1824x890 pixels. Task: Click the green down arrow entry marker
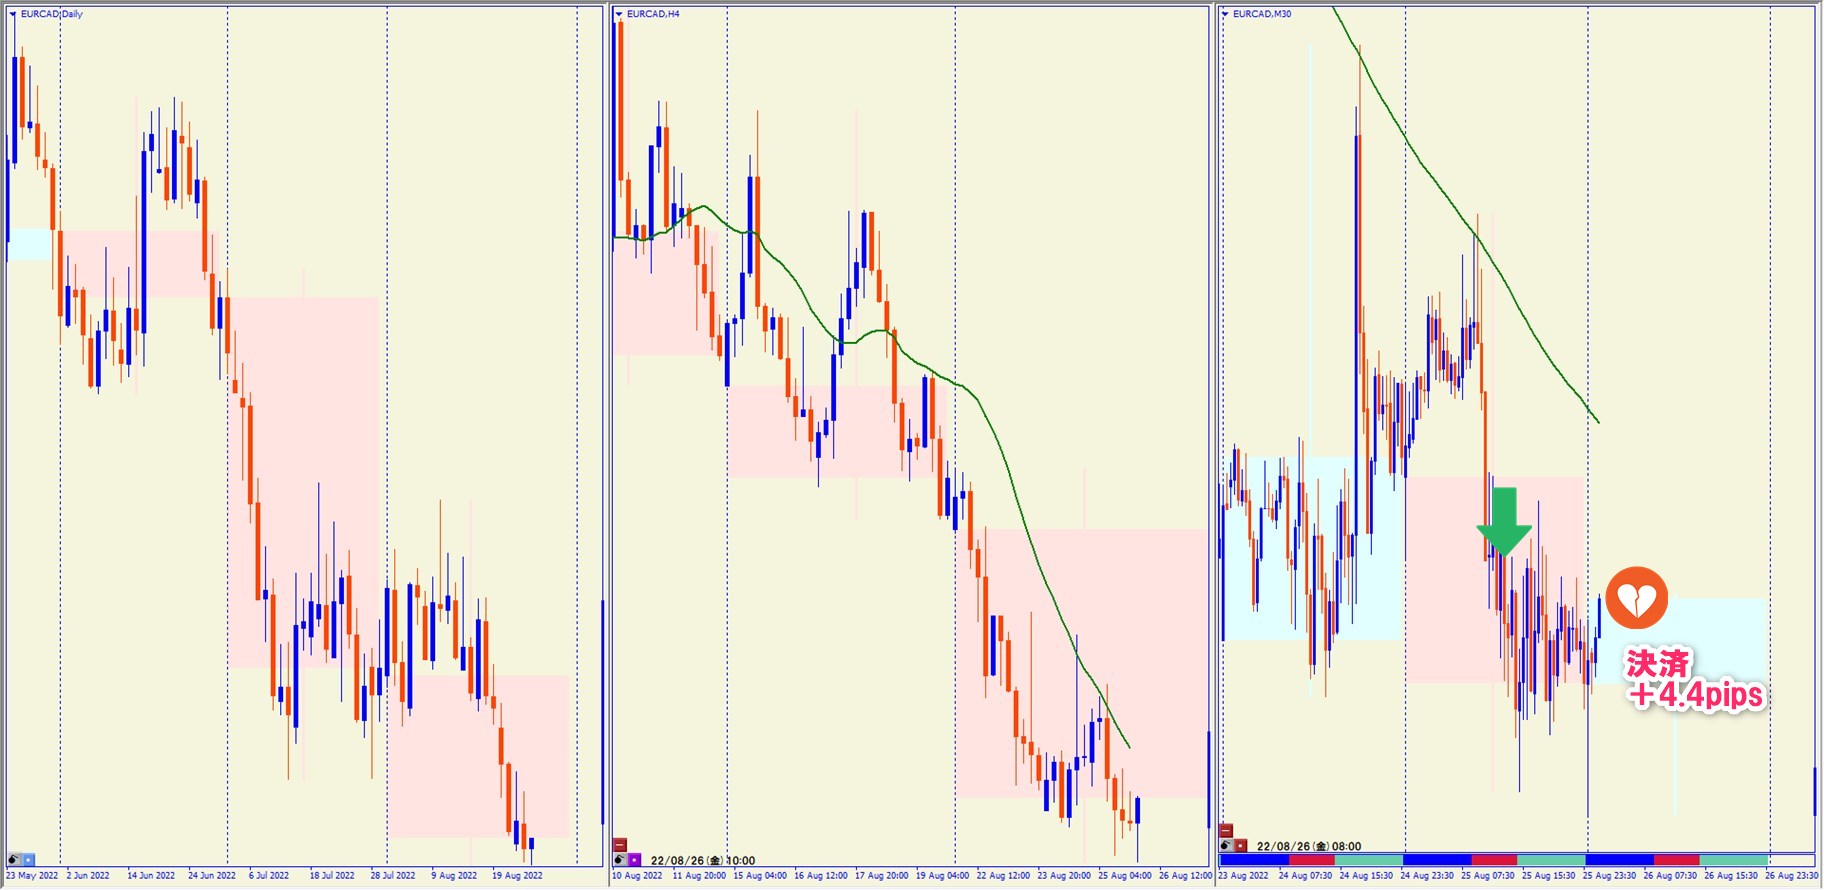(1504, 520)
